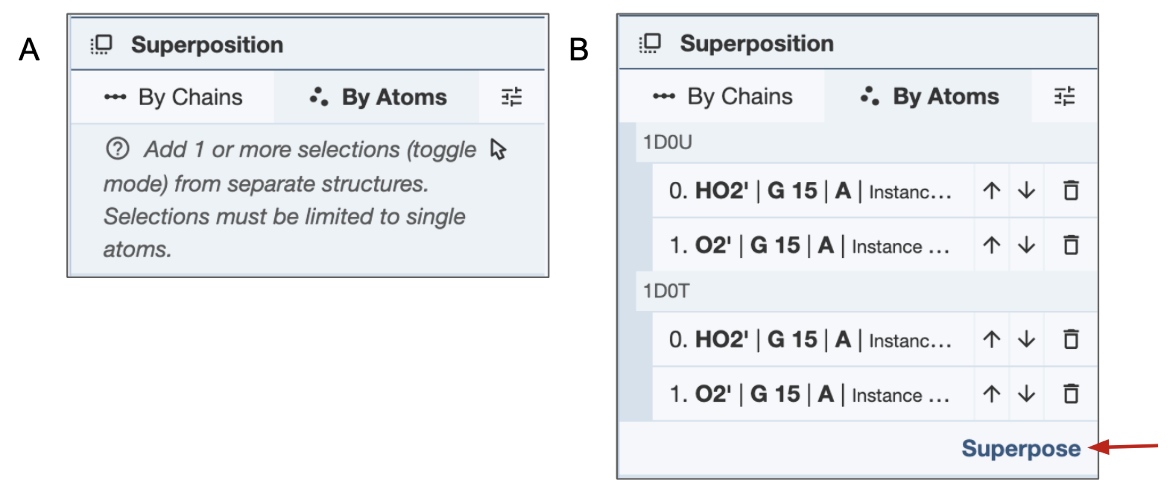Open options icon in panel A tab bar

pyautogui.click(x=512, y=97)
